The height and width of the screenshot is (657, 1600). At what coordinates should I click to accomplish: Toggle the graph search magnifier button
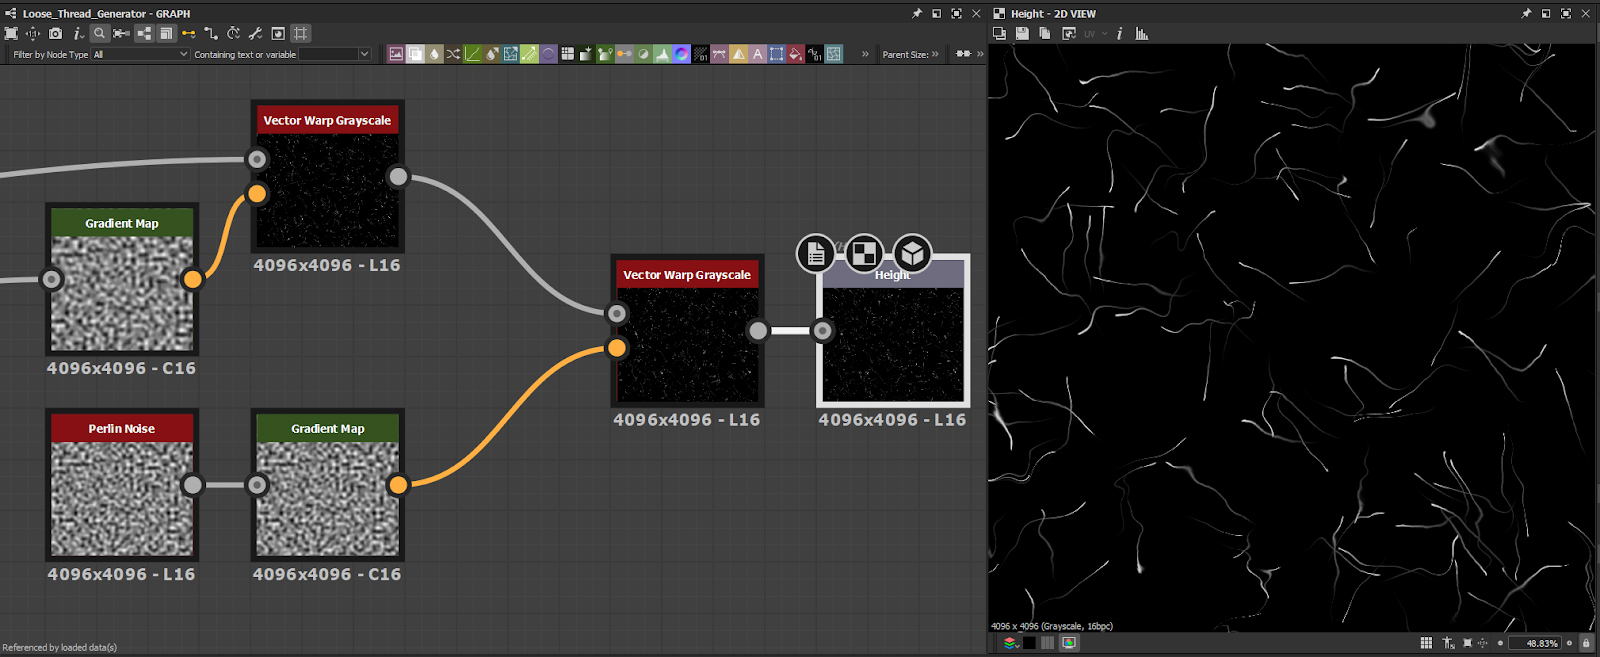point(99,33)
